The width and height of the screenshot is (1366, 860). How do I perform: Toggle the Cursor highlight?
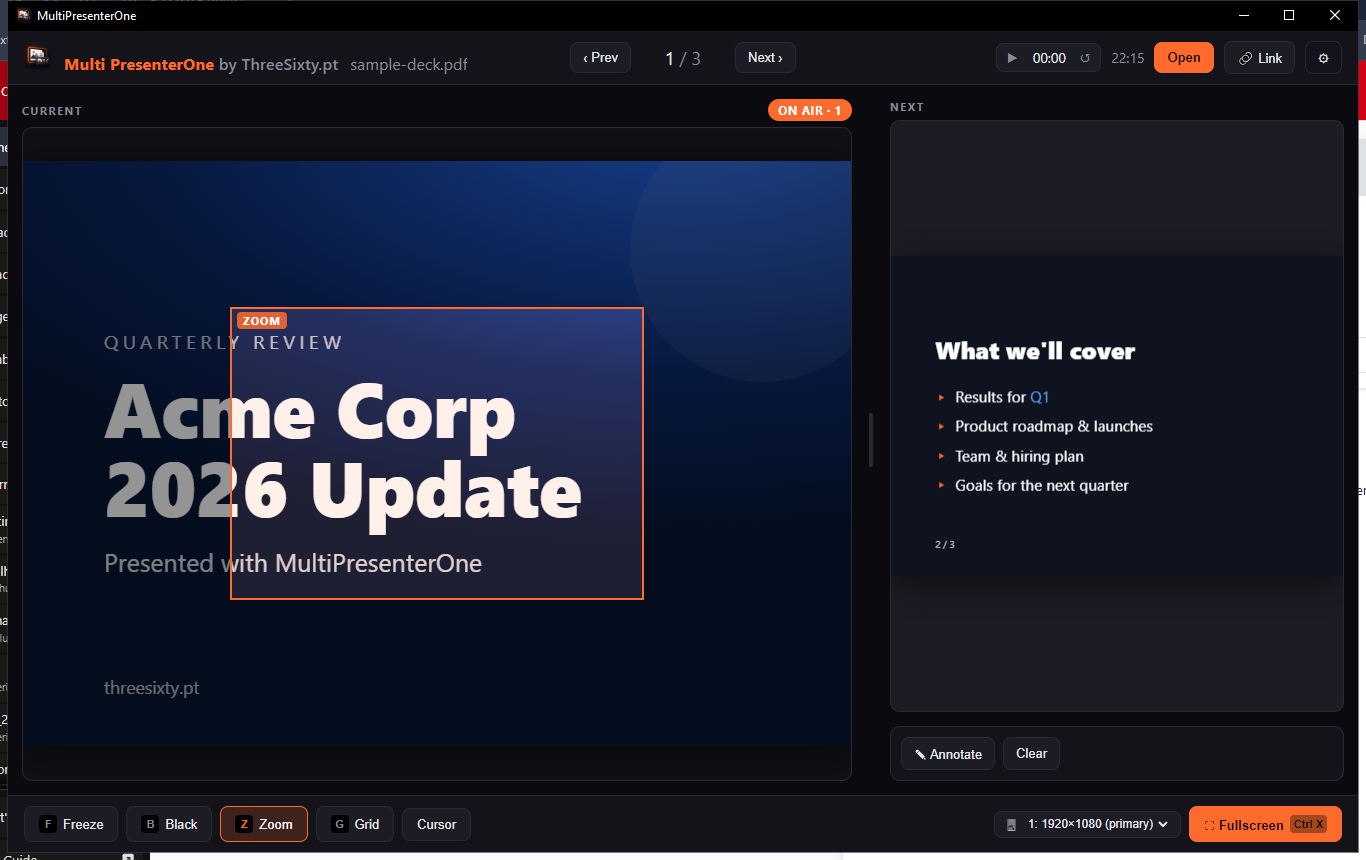coord(436,824)
